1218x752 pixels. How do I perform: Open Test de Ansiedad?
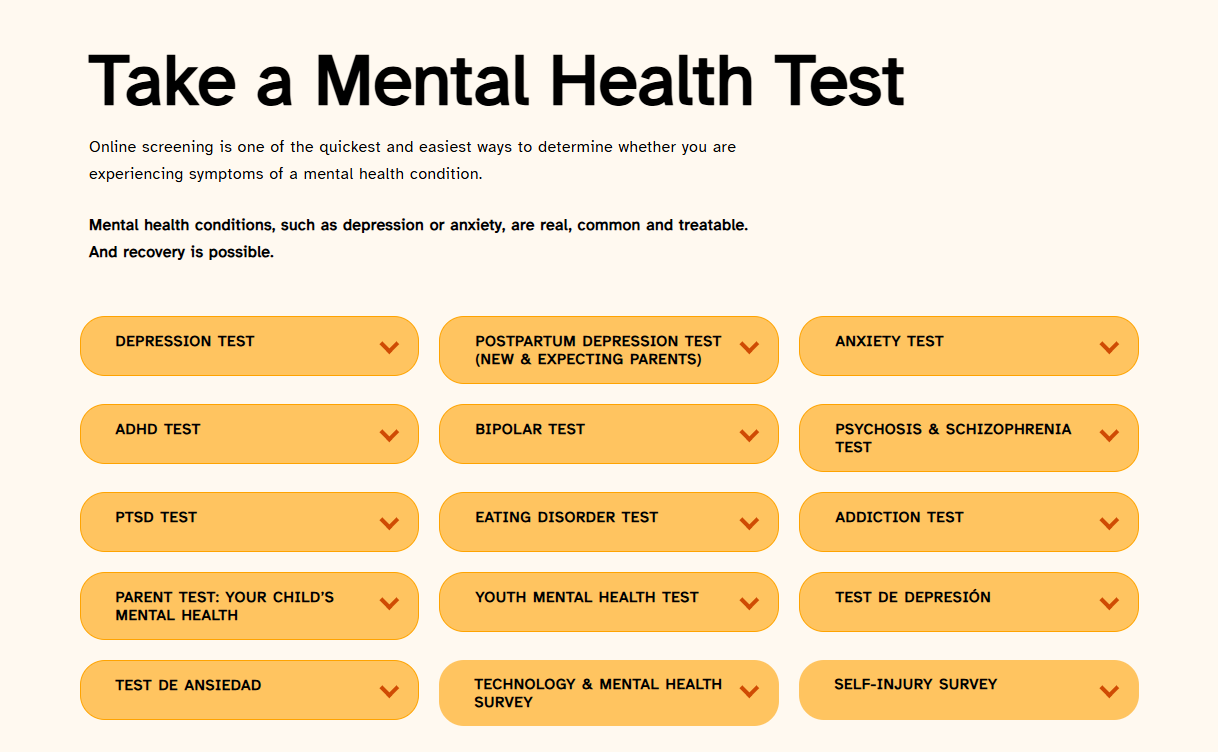click(249, 689)
